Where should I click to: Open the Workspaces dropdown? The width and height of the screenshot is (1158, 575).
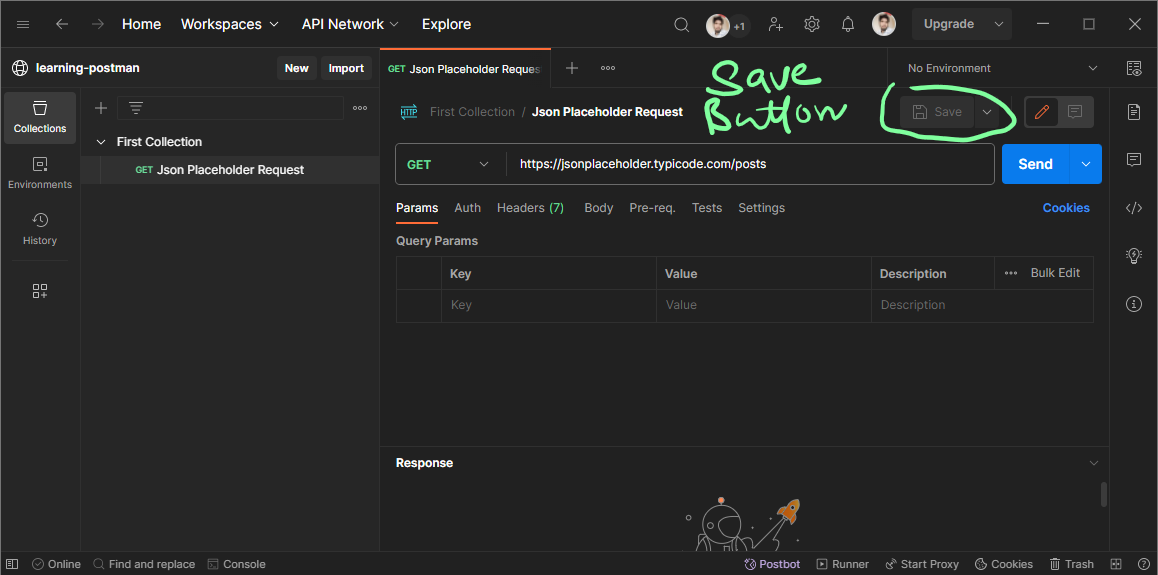[x=230, y=24]
